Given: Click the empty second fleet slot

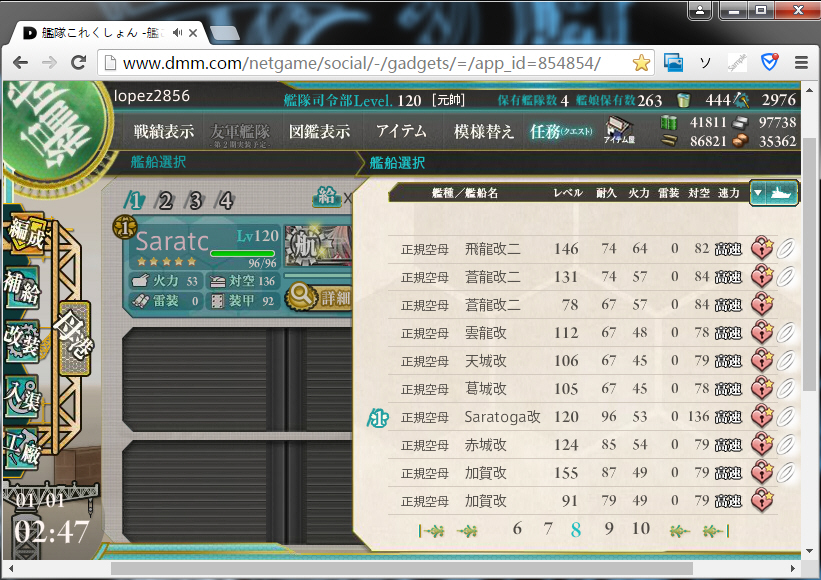Looking at the screenshot, I should click(x=237, y=379).
